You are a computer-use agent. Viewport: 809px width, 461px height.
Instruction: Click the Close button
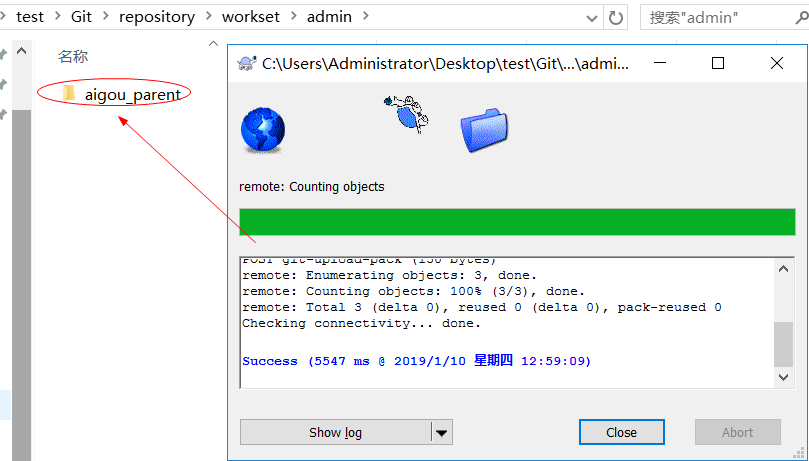click(621, 432)
